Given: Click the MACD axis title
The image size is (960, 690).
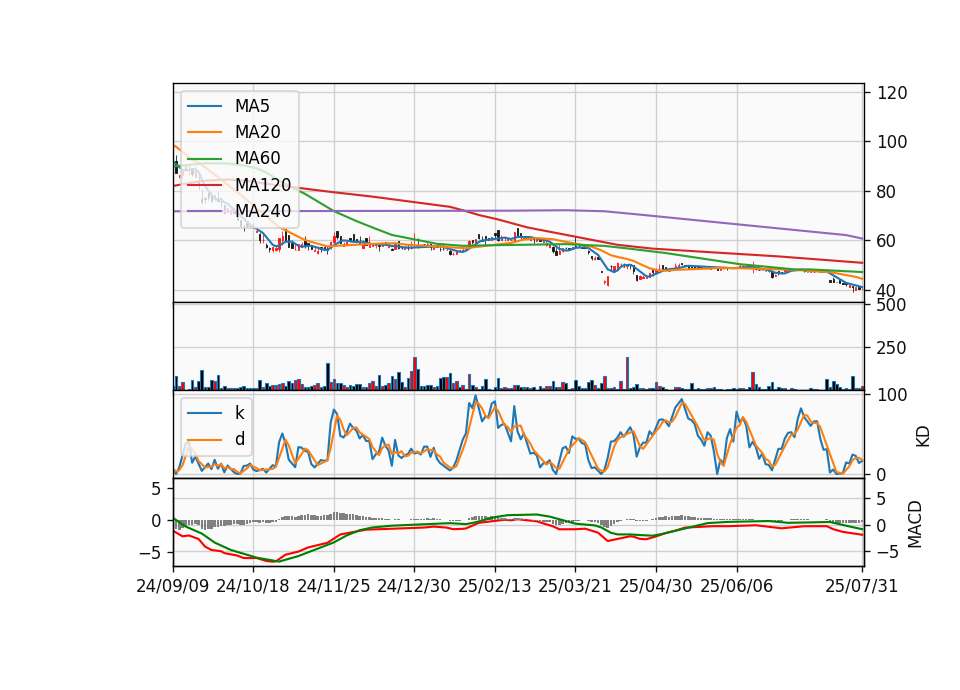Looking at the screenshot, I should point(915,524).
